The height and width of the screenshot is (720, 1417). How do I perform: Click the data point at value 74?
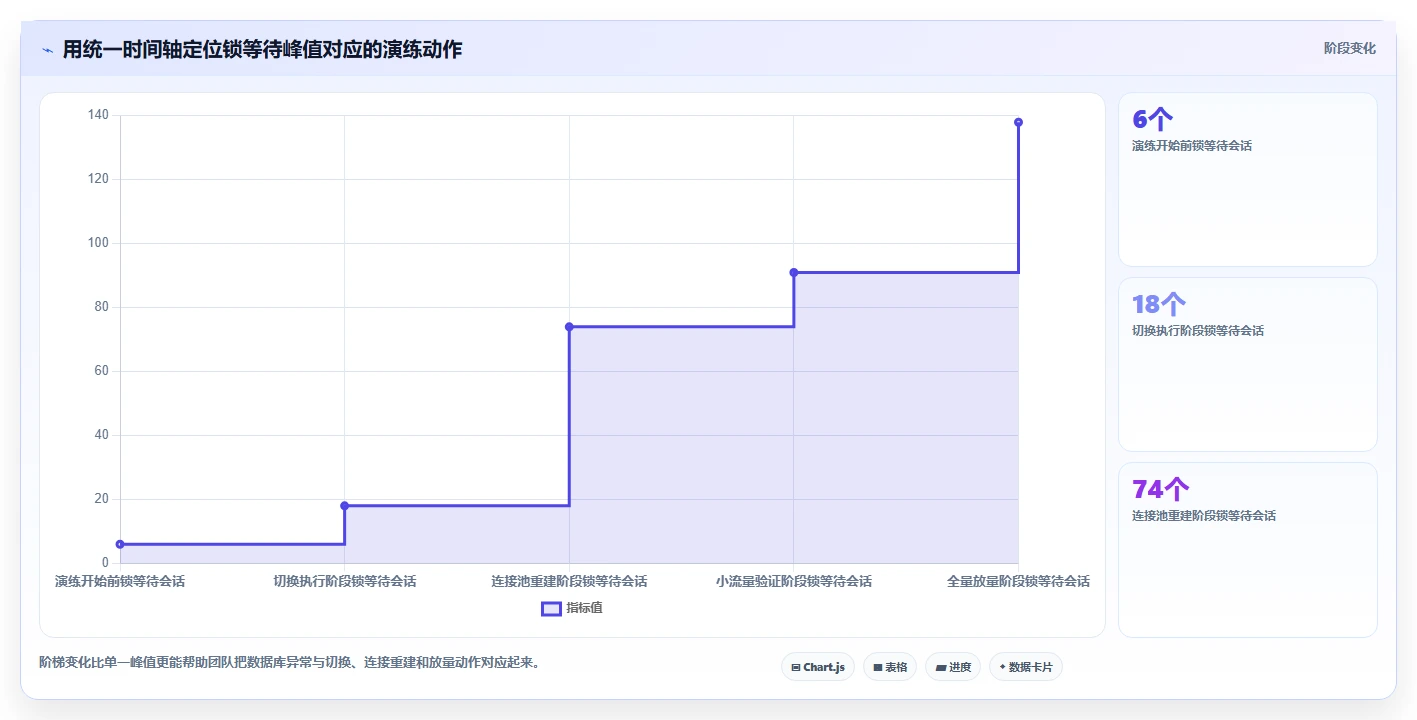(569, 327)
